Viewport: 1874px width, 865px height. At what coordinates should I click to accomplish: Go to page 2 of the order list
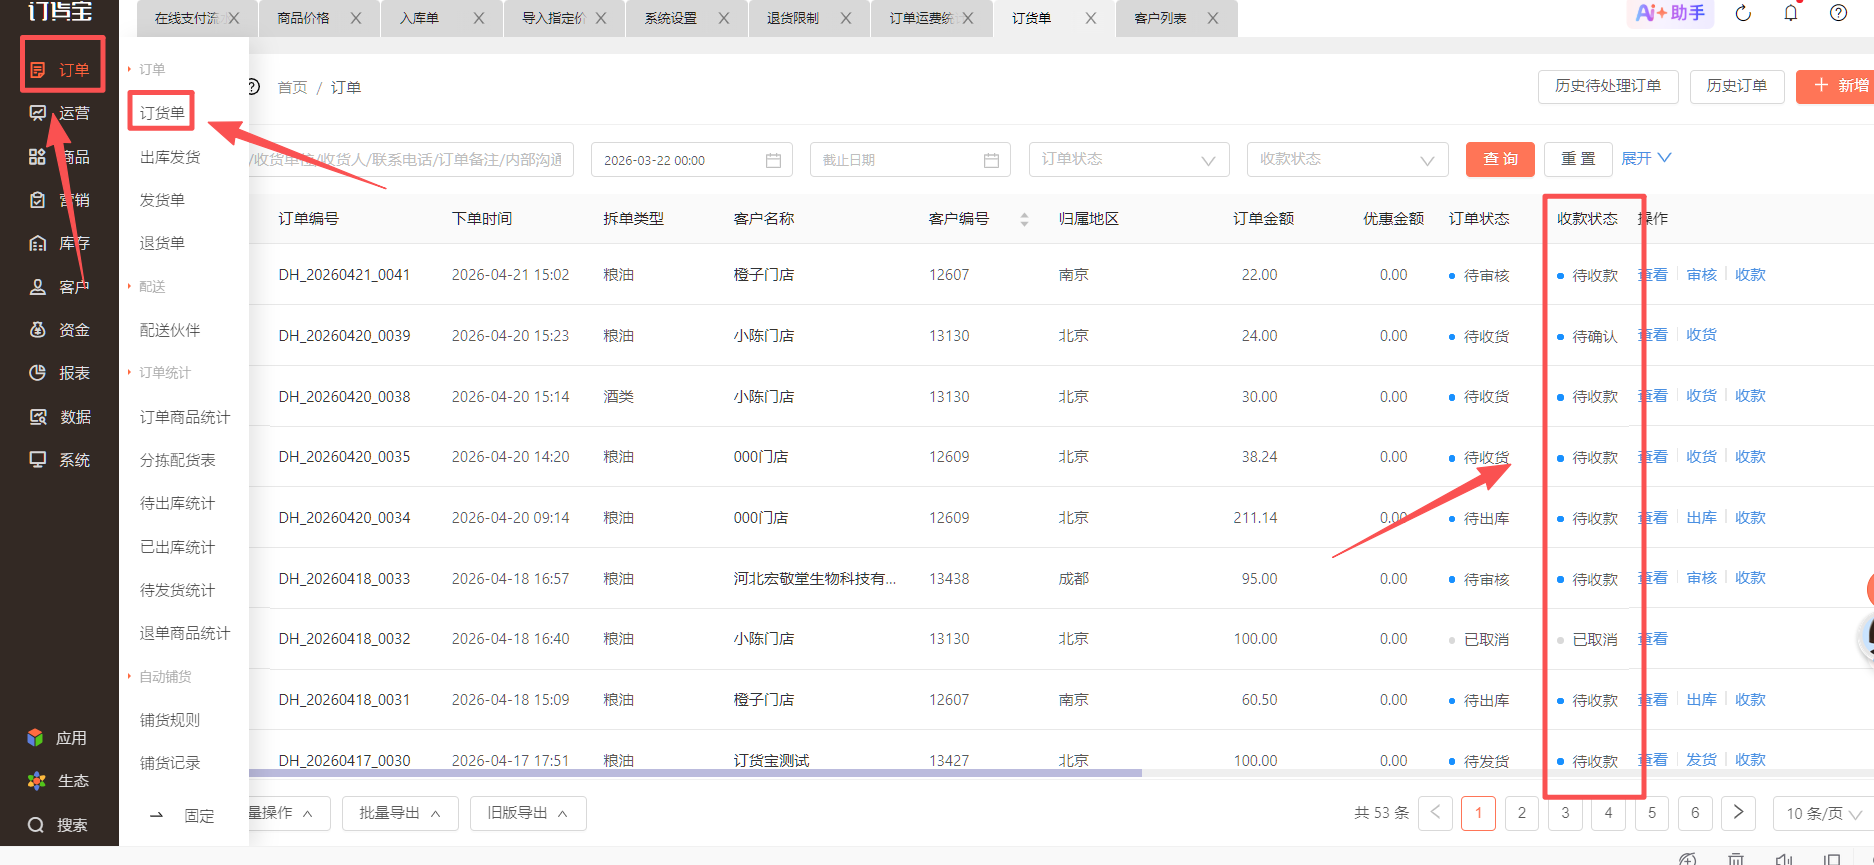(1522, 813)
